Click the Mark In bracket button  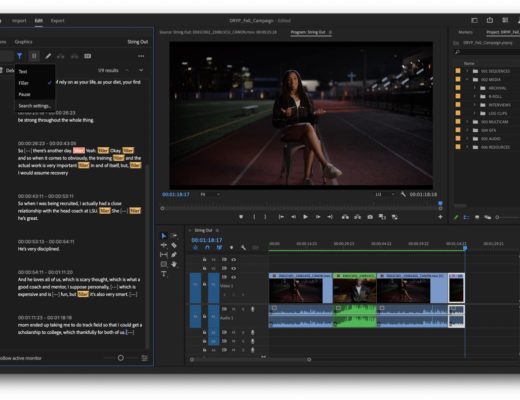tap(254, 217)
